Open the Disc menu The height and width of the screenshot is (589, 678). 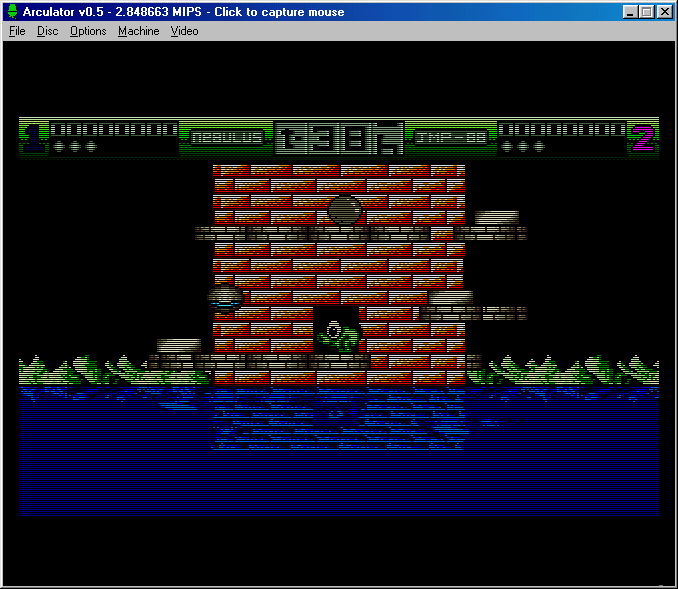(x=48, y=31)
